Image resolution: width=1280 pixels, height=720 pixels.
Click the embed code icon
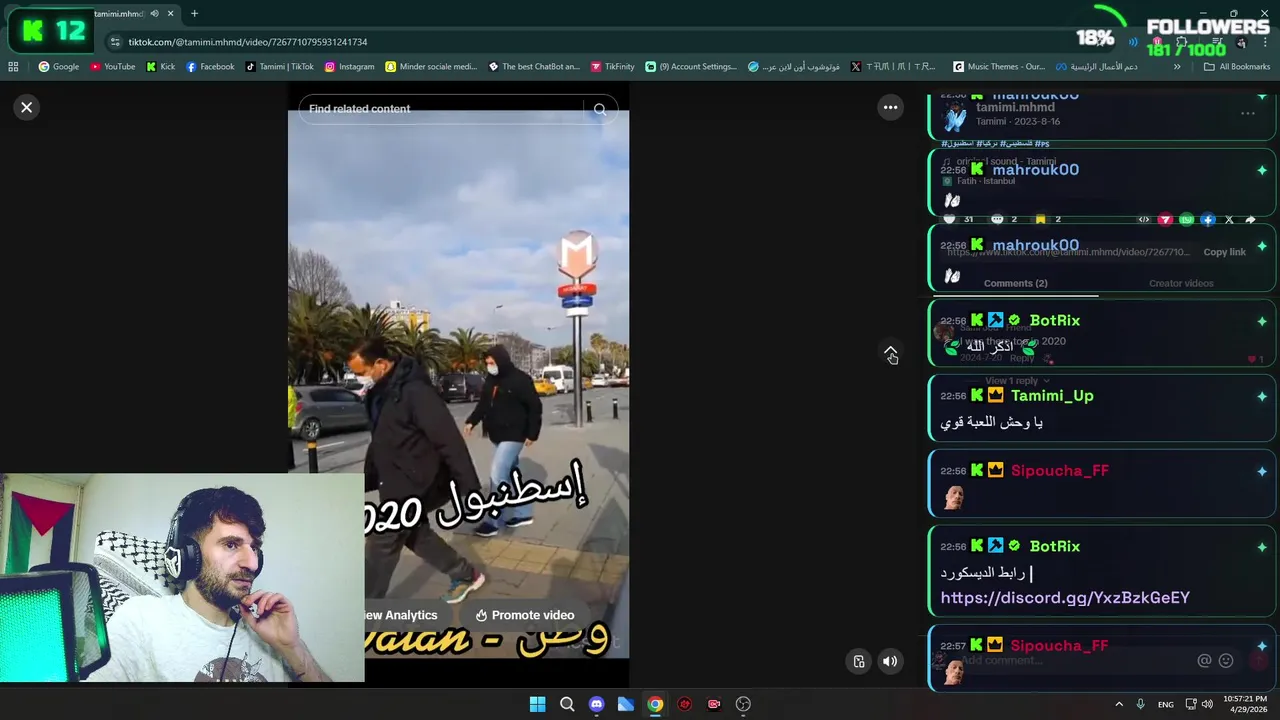pos(1144,219)
